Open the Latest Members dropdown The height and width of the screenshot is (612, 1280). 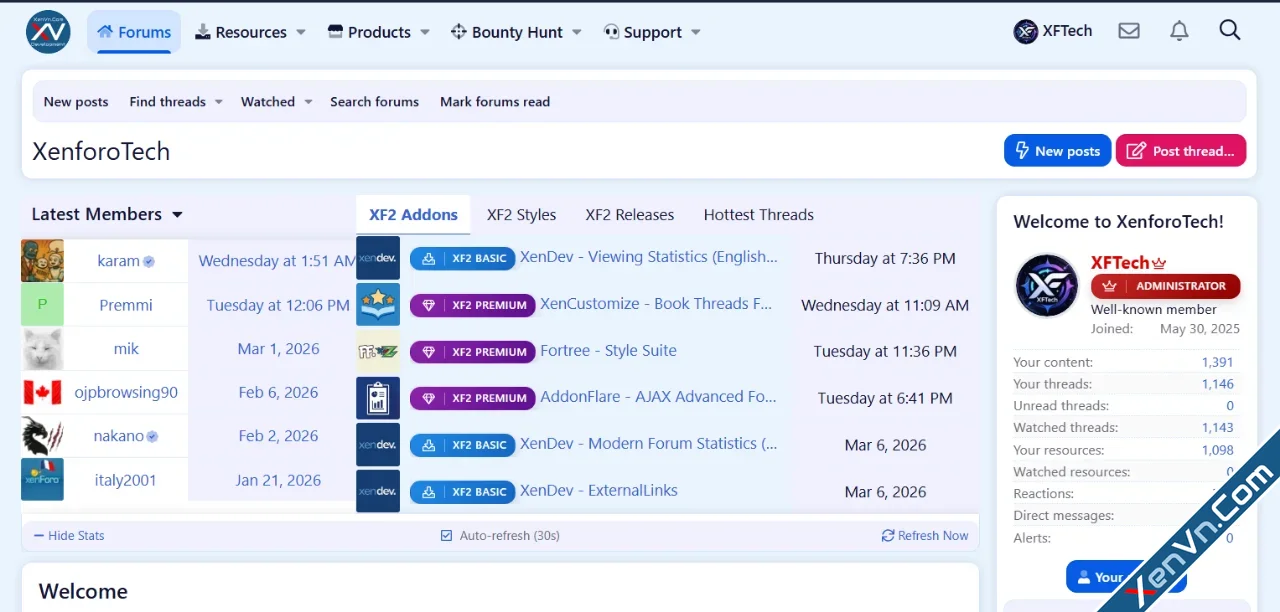[177, 215]
